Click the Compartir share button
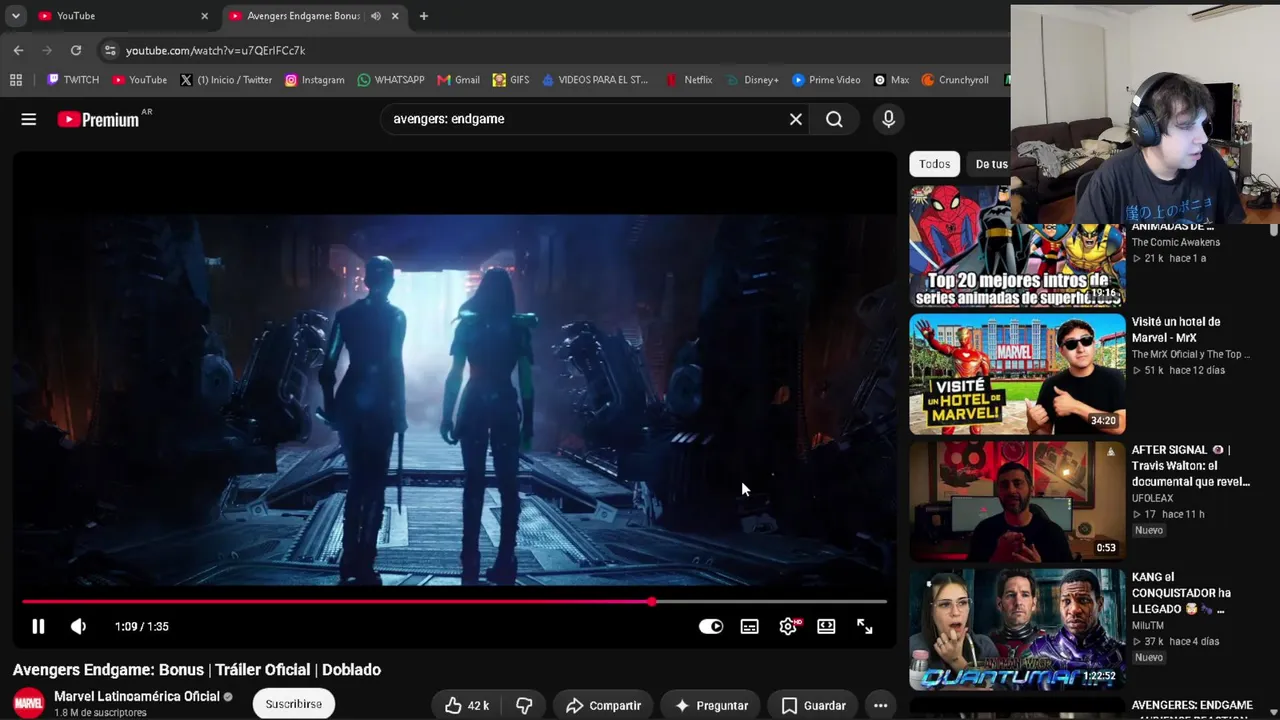Viewport: 1280px width, 720px height. (603, 705)
